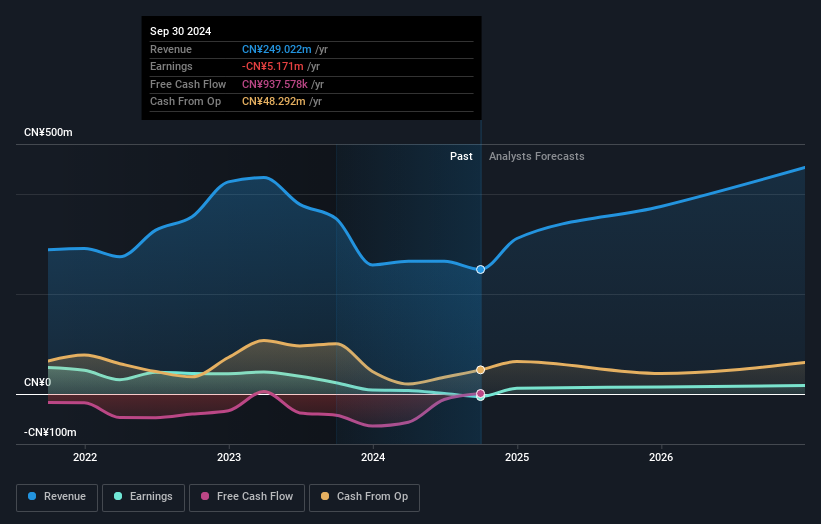The image size is (821, 524).
Task: Click the blue Revenue legend dot
Action: coord(32,496)
